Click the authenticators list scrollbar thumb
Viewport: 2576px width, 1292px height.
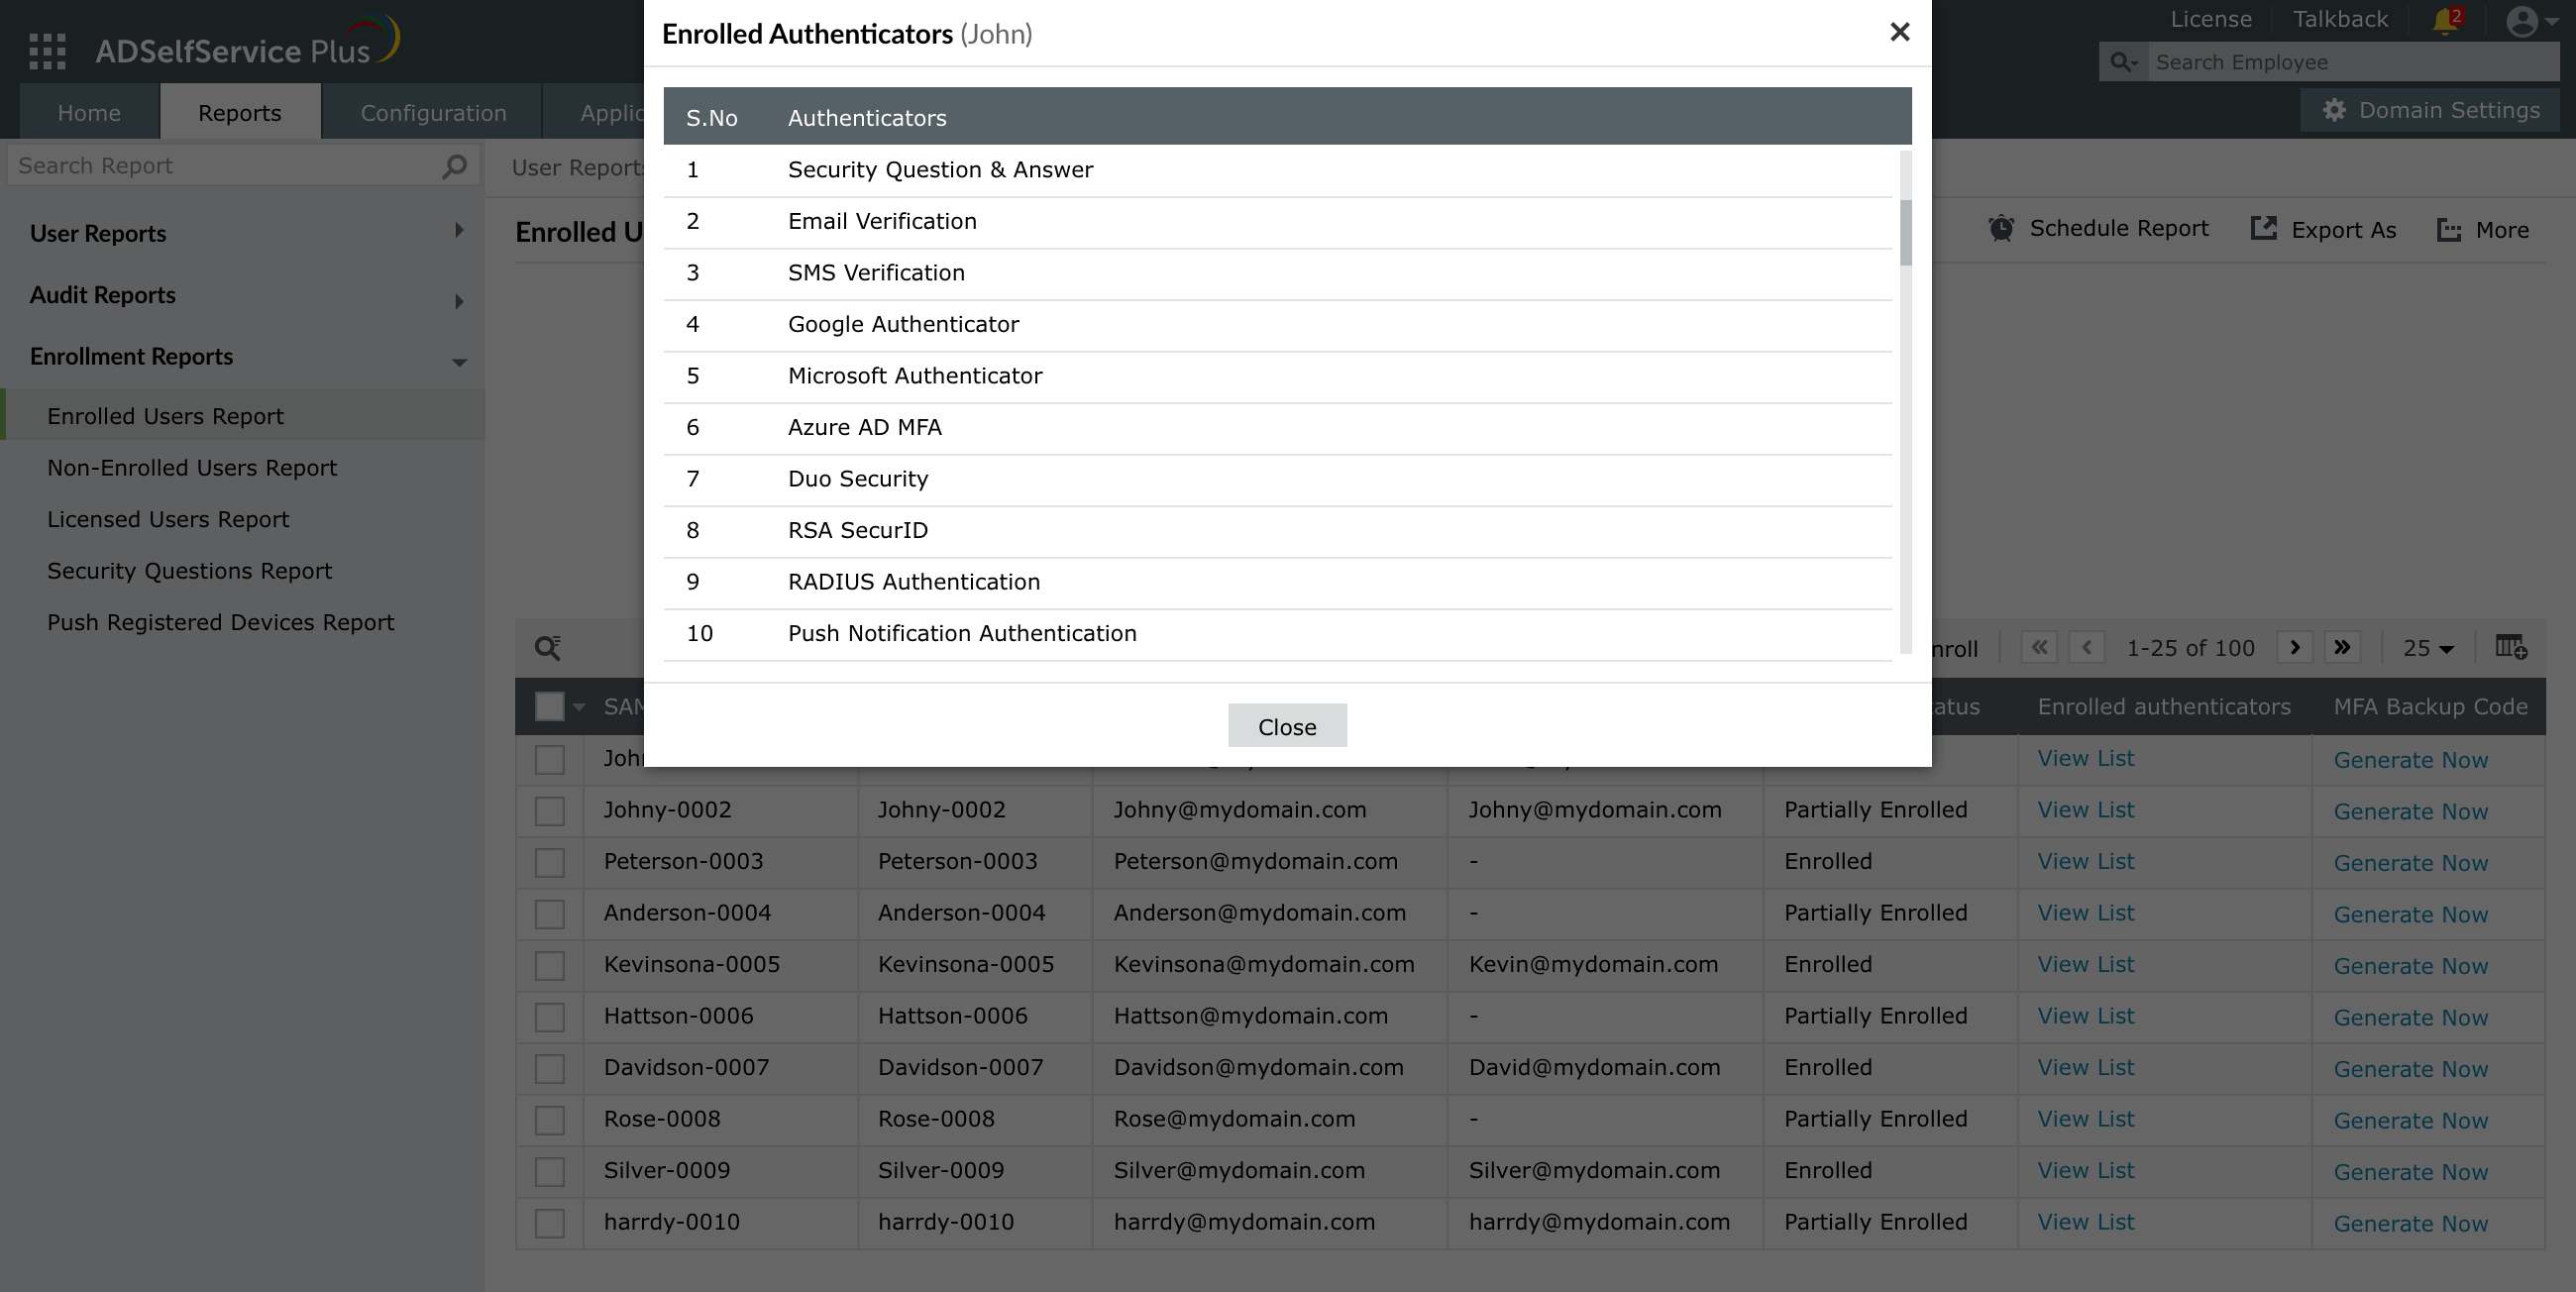pos(1905,233)
